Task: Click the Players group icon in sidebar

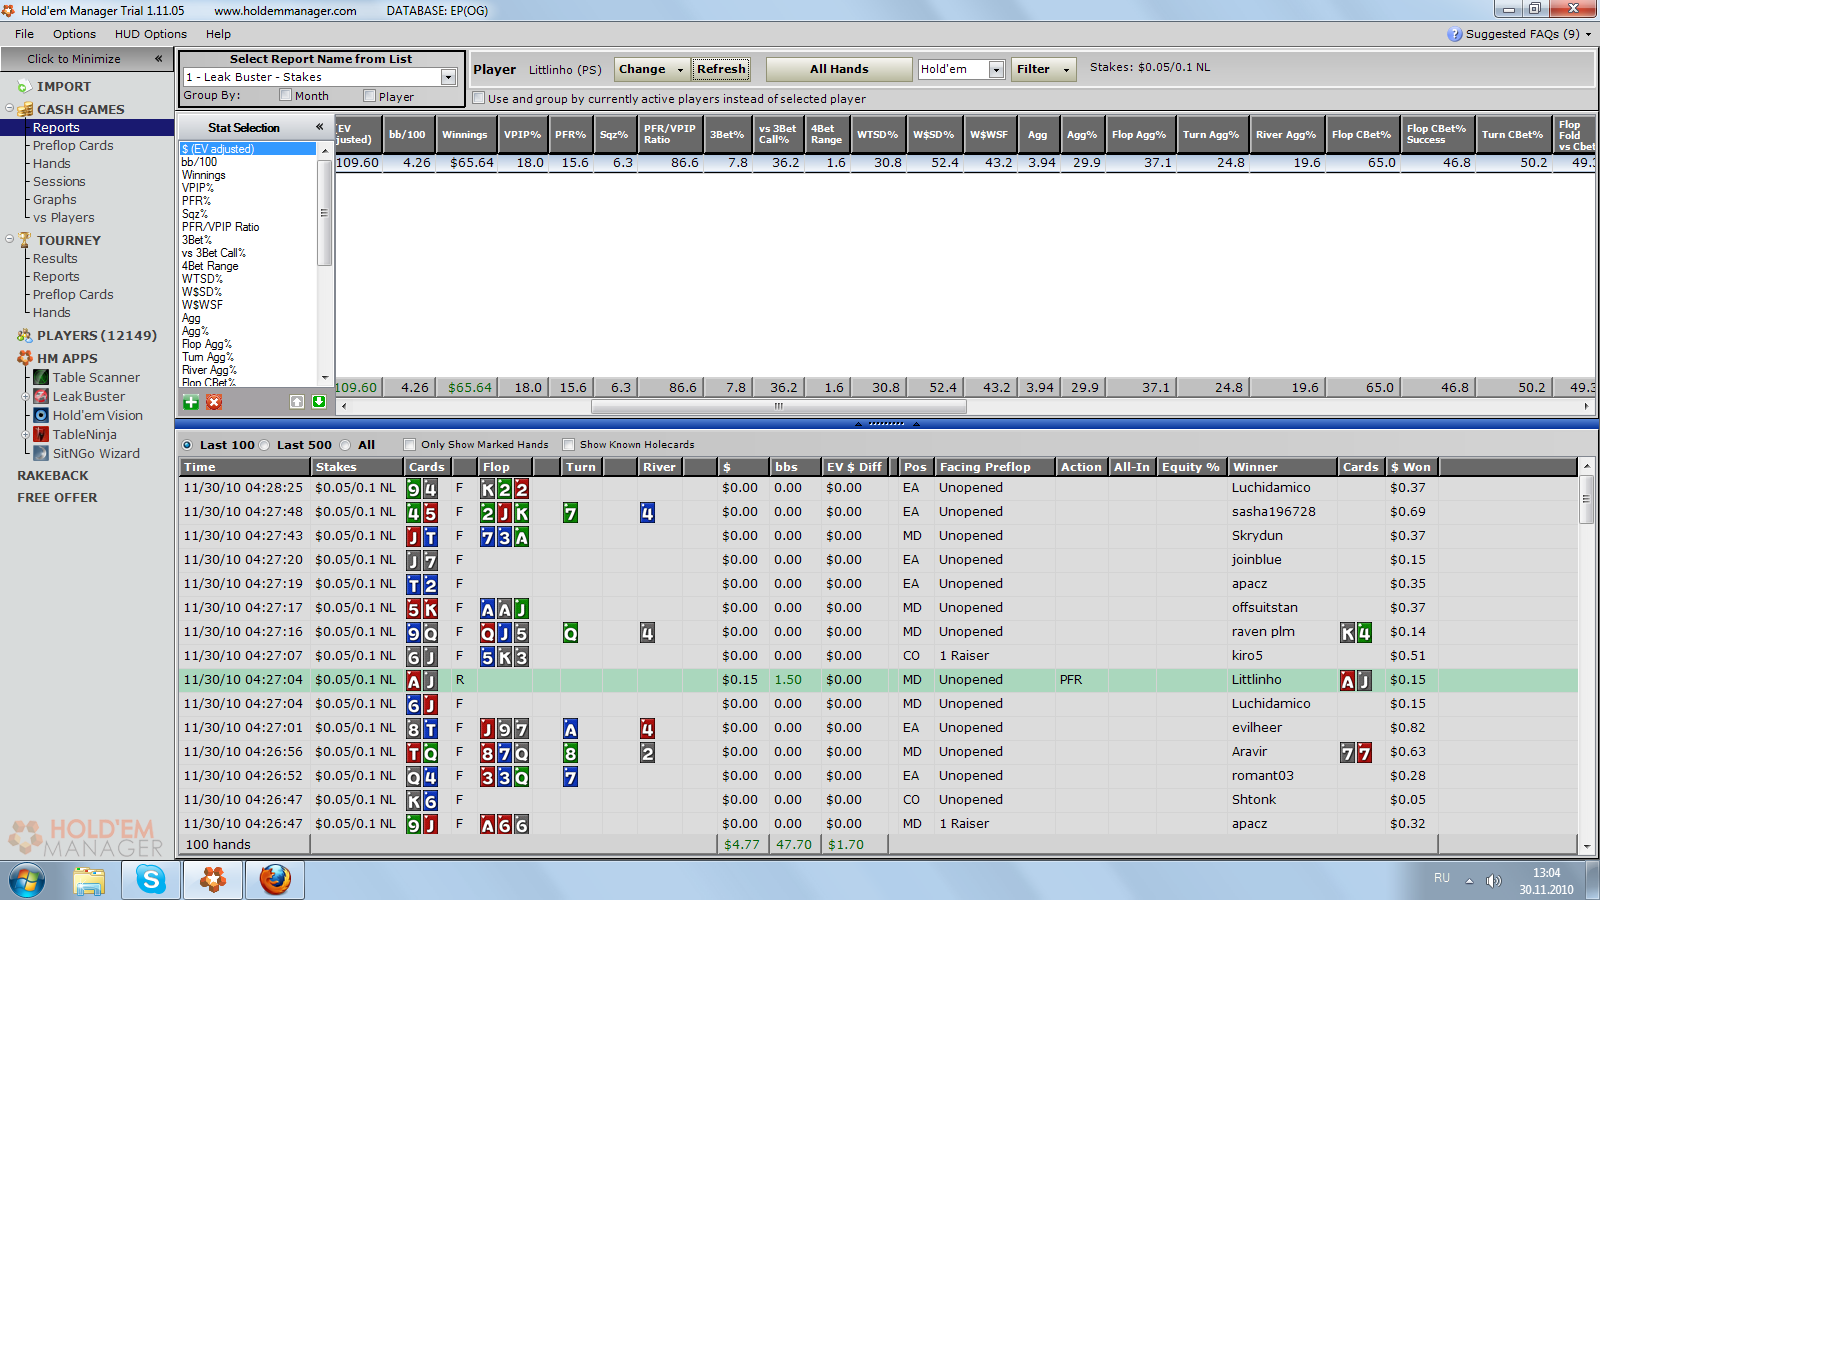Action: pyautogui.click(x=24, y=336)
